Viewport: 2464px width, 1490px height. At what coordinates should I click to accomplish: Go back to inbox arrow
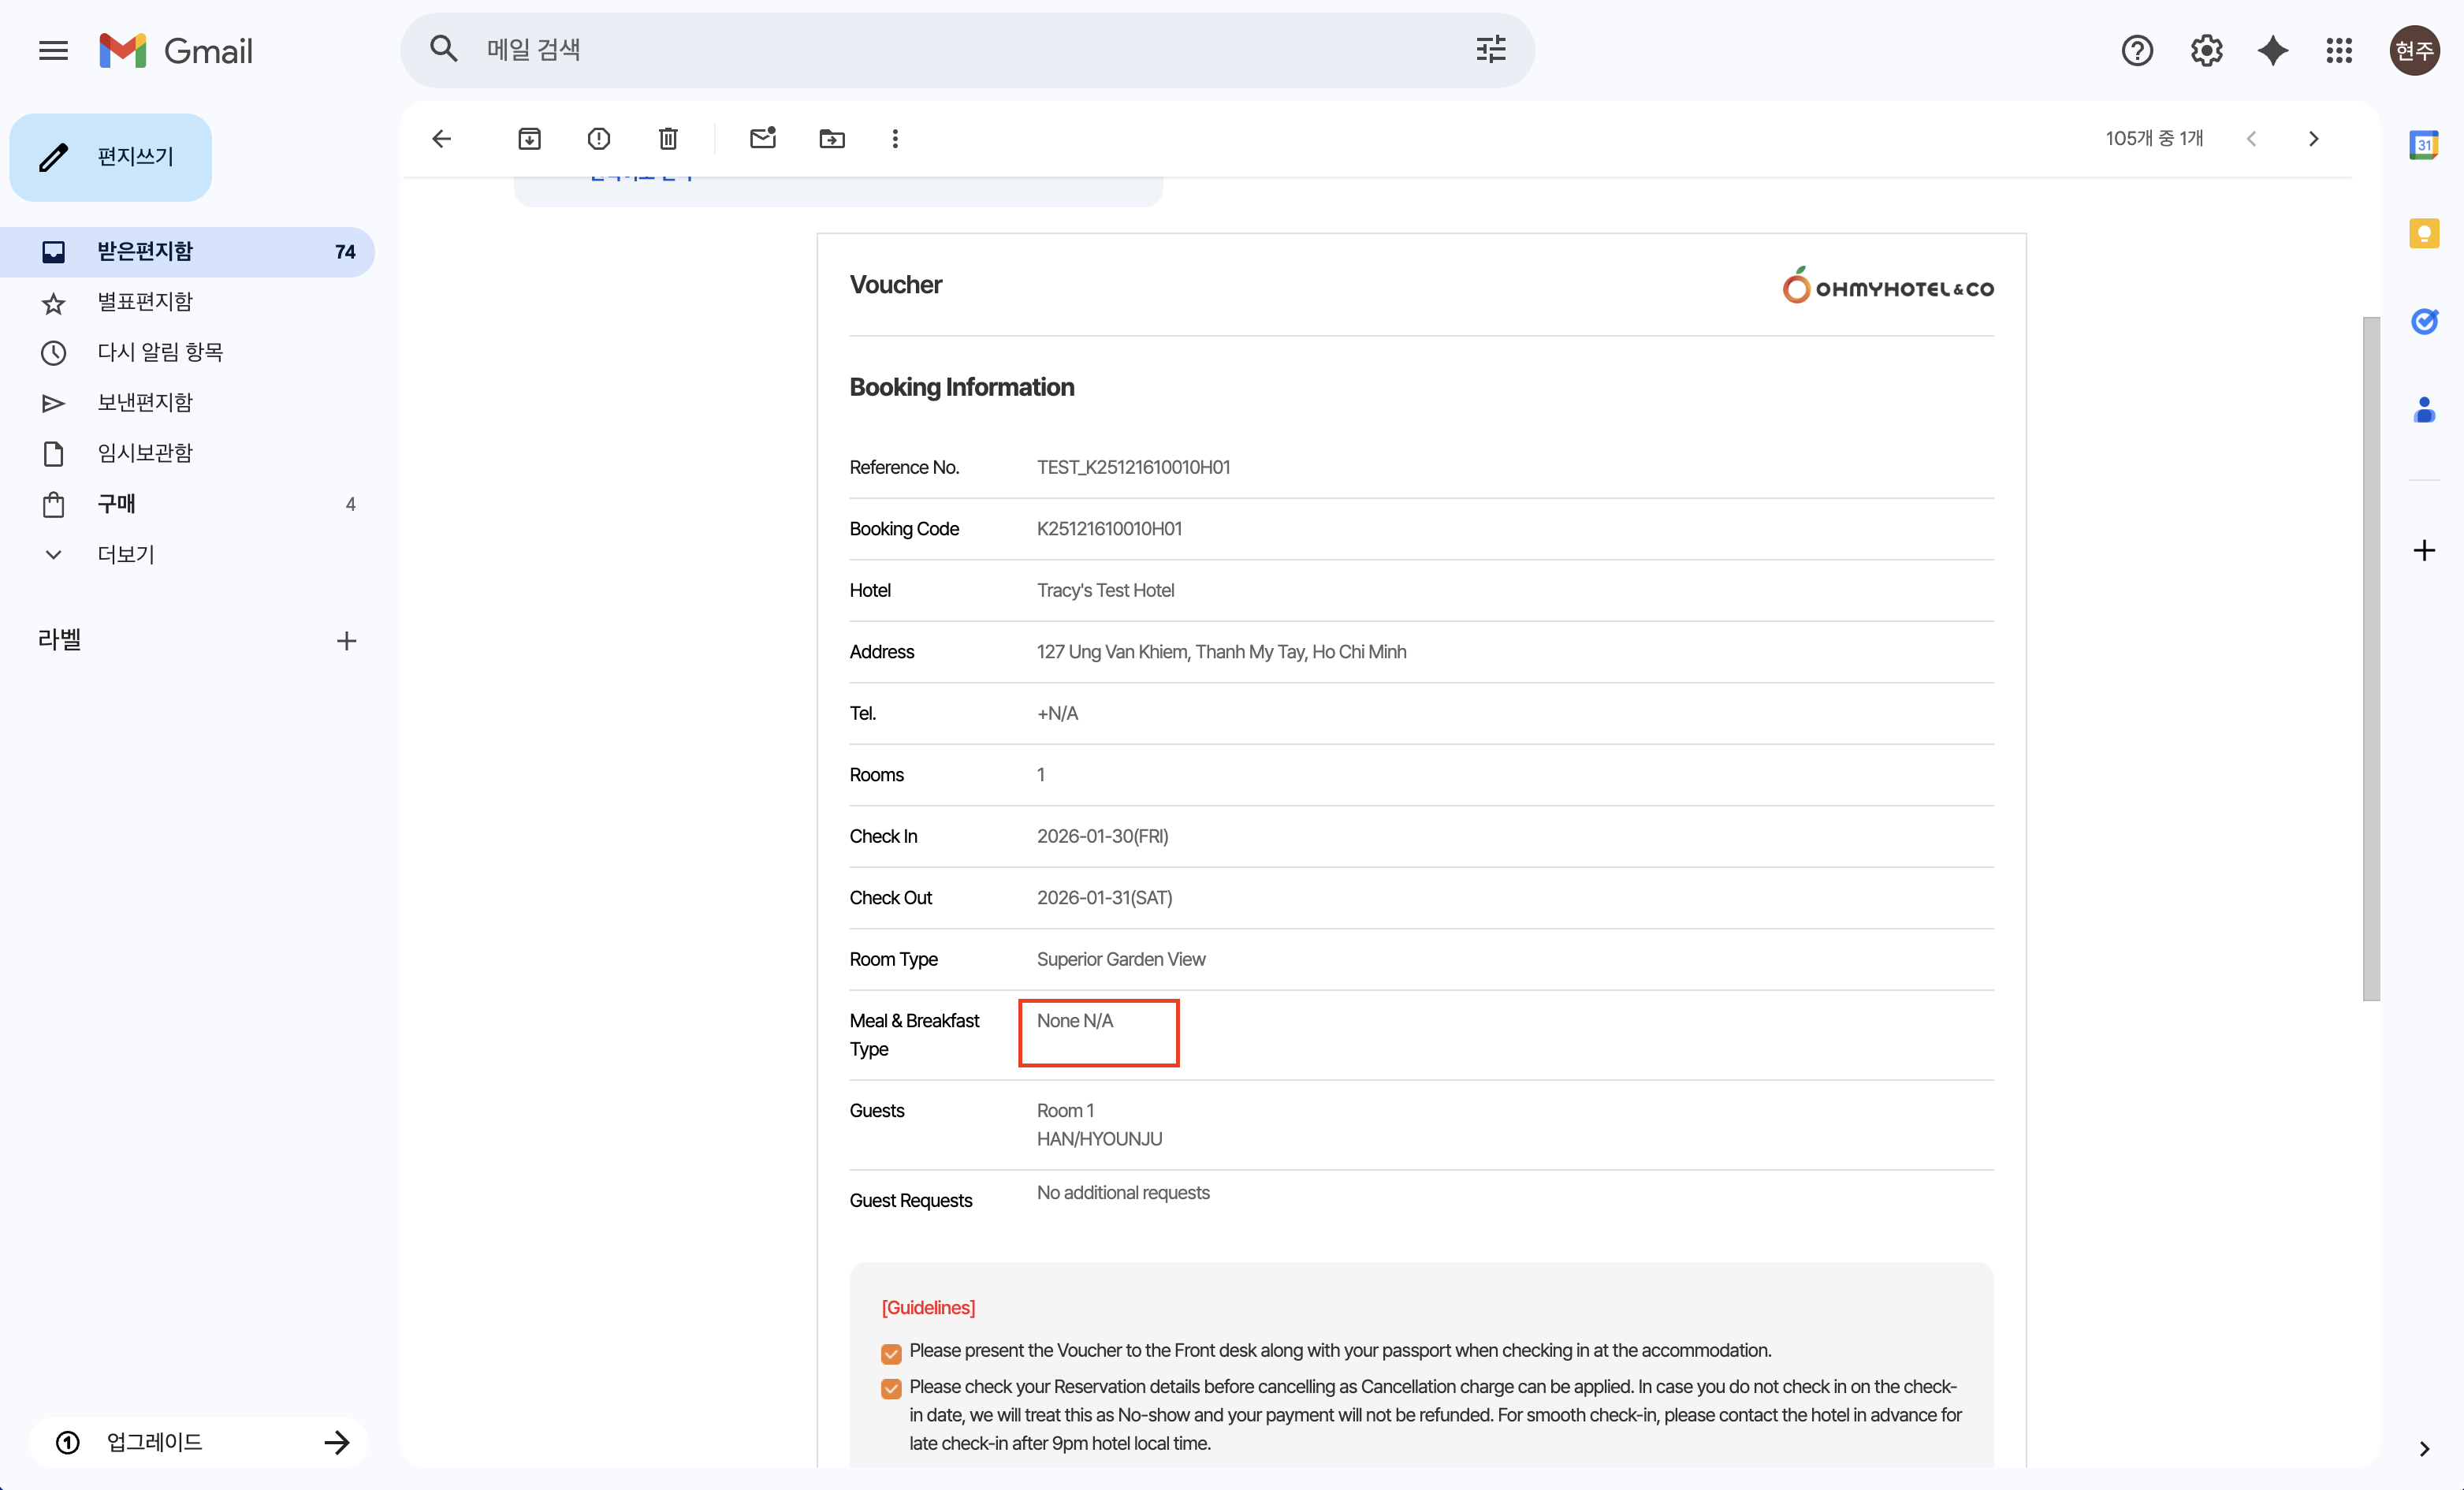coord(441,139)
